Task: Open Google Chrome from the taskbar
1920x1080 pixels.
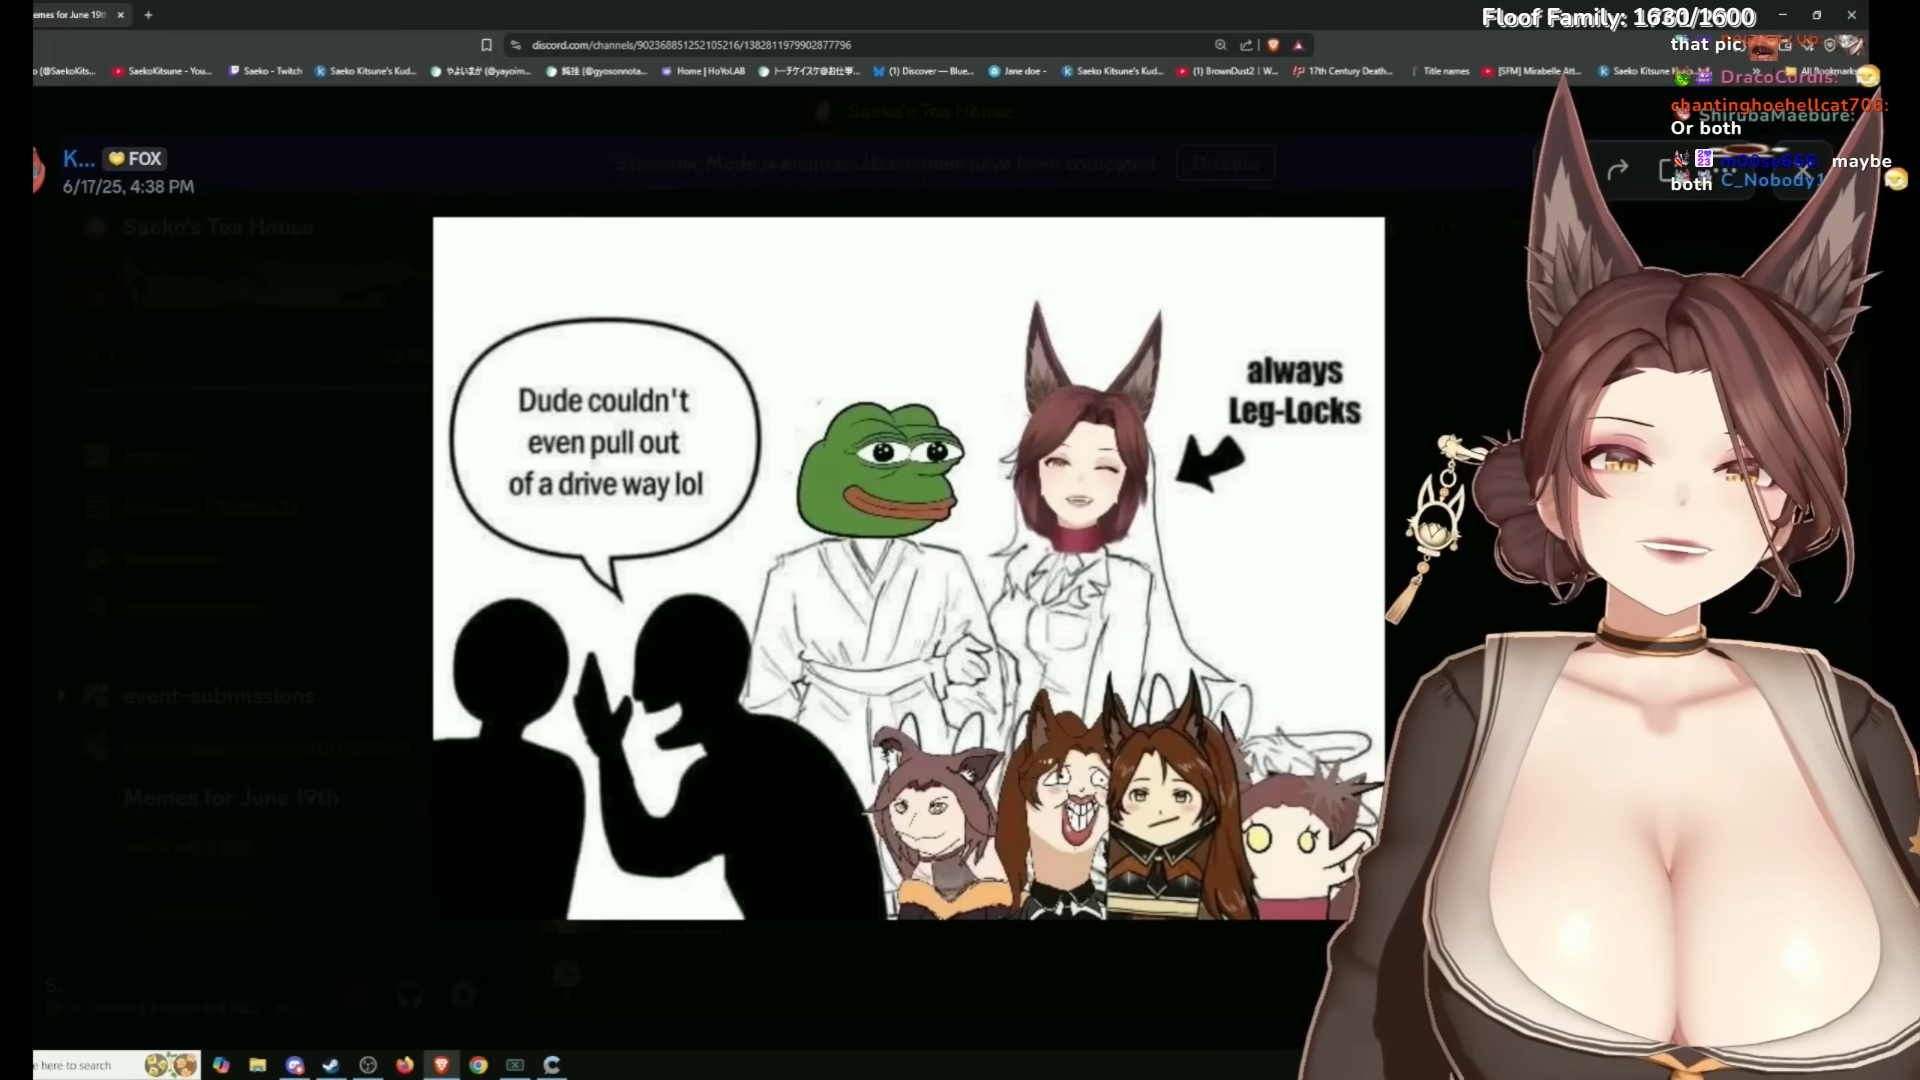Action: 478,1065
